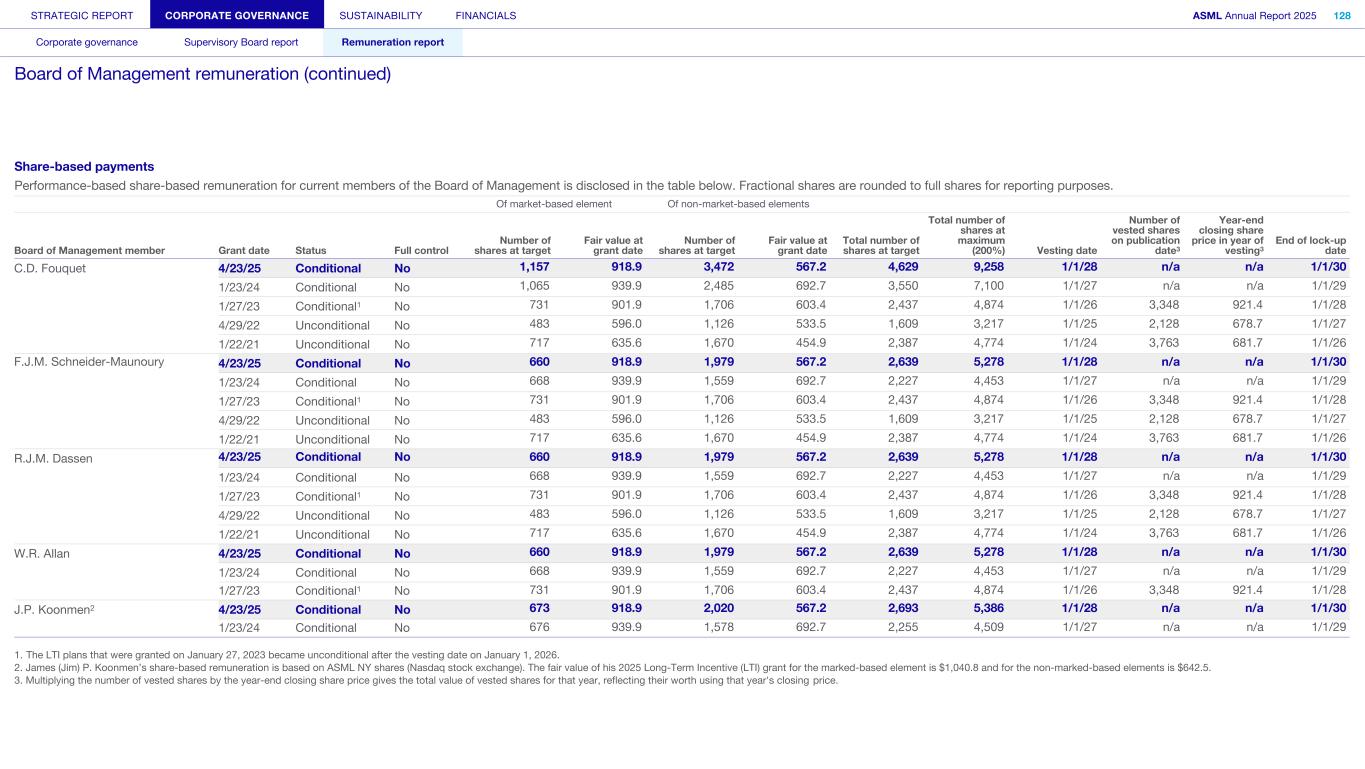This screenshot has width=1365, height=769.
Task: Select the F.J.M. Schneider-Maunoury member name
Action: click(x=88, y=363)
